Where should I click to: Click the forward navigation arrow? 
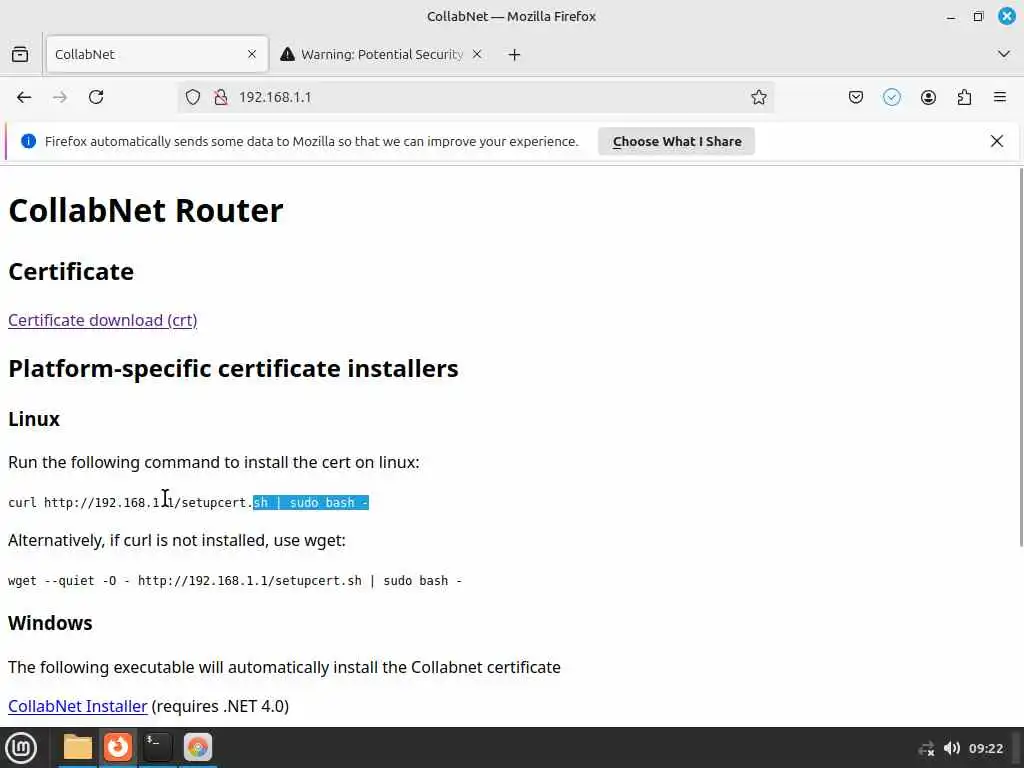pos(59,97)
